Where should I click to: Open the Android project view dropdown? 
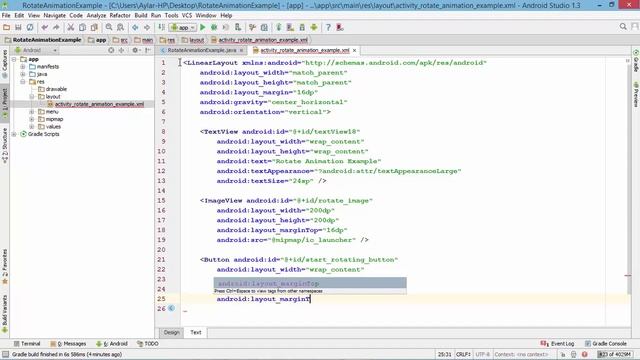[36, 50]
